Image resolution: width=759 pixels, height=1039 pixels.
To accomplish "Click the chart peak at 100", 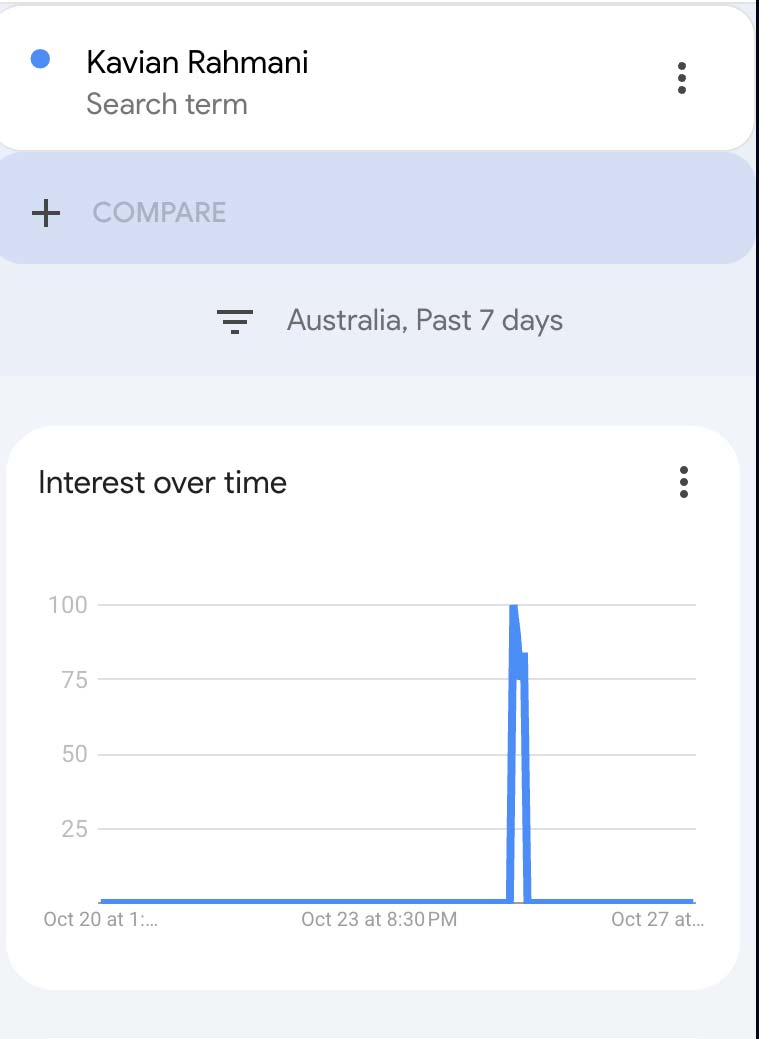I will (x=513, y=607).
